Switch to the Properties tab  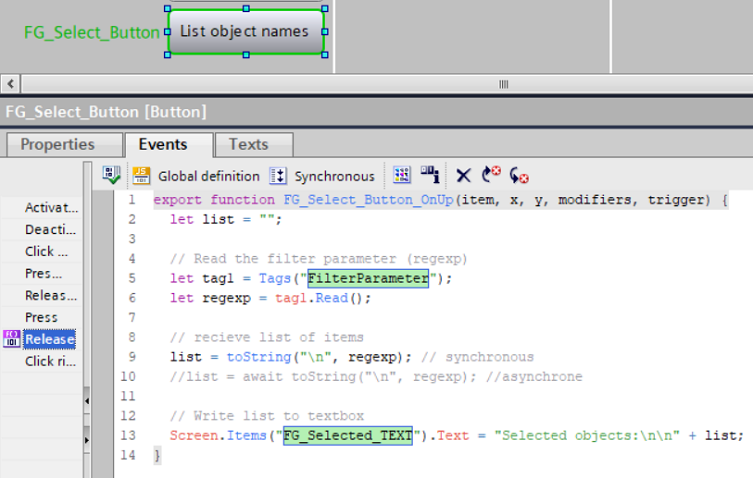pos(64,145)
